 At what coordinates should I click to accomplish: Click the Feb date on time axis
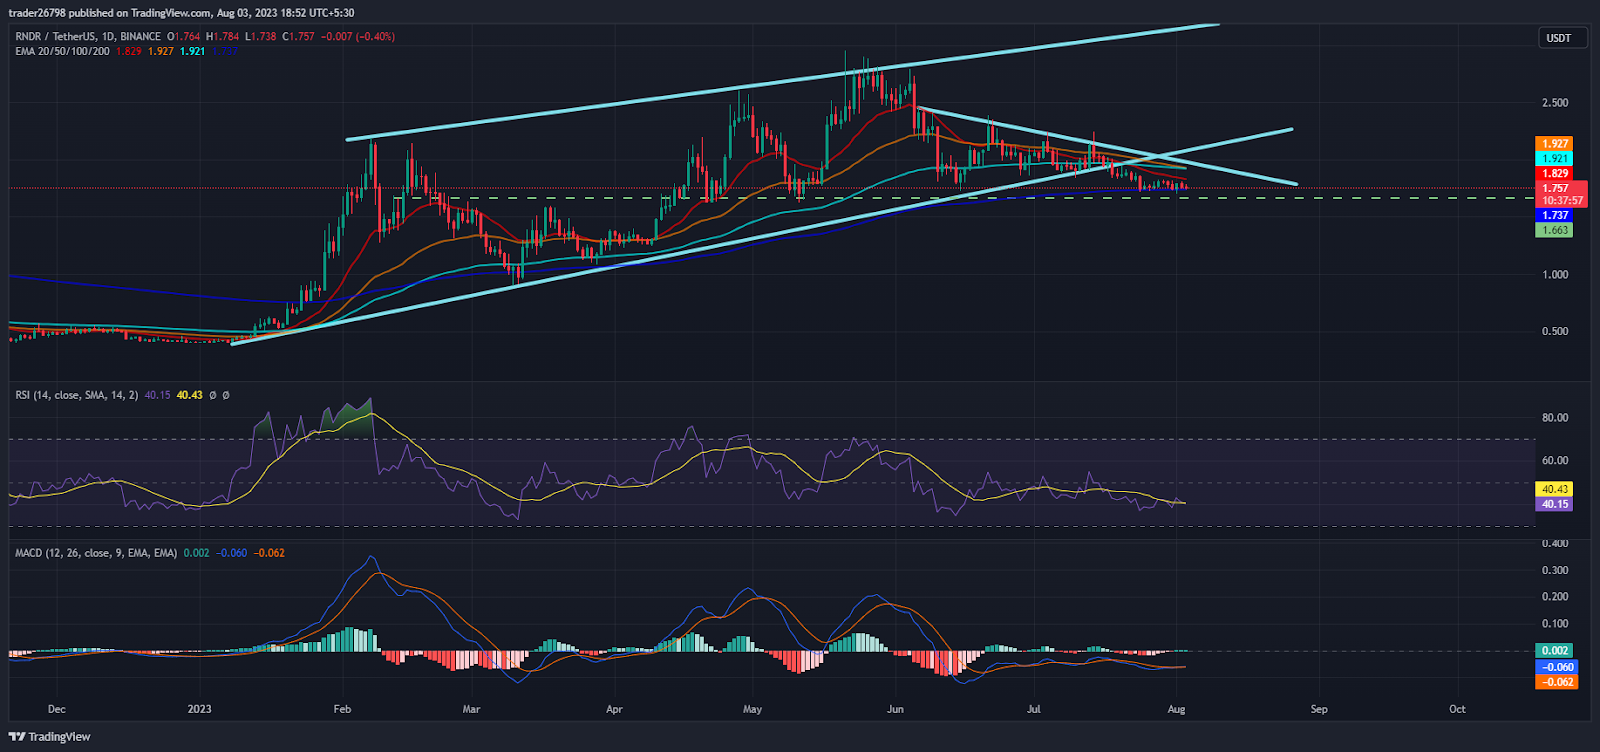point(342,709)
